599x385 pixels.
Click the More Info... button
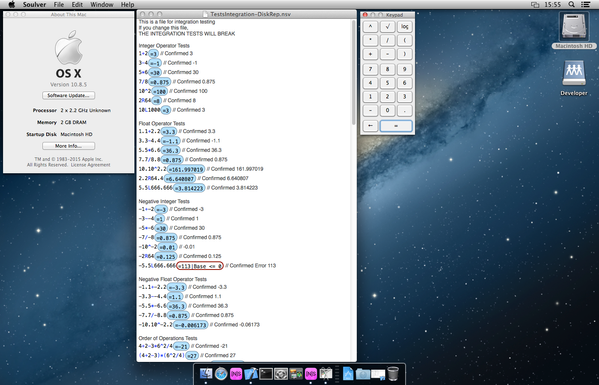(68, 146)
